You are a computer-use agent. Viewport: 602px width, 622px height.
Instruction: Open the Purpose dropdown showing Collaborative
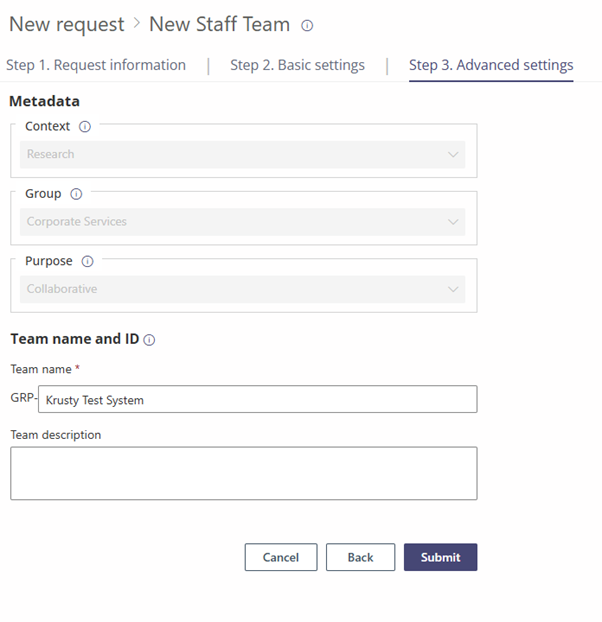click(x=243, y=290)
